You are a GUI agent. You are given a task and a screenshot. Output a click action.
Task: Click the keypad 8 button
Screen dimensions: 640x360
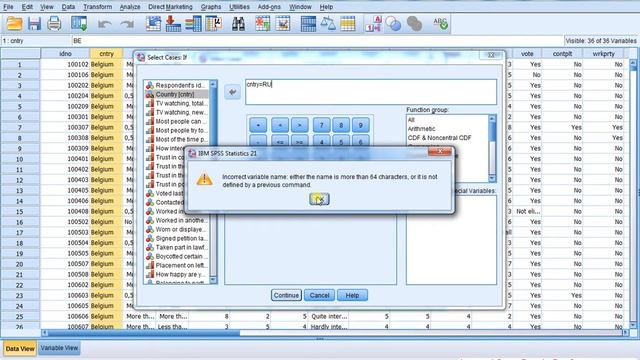pos(341,125)
